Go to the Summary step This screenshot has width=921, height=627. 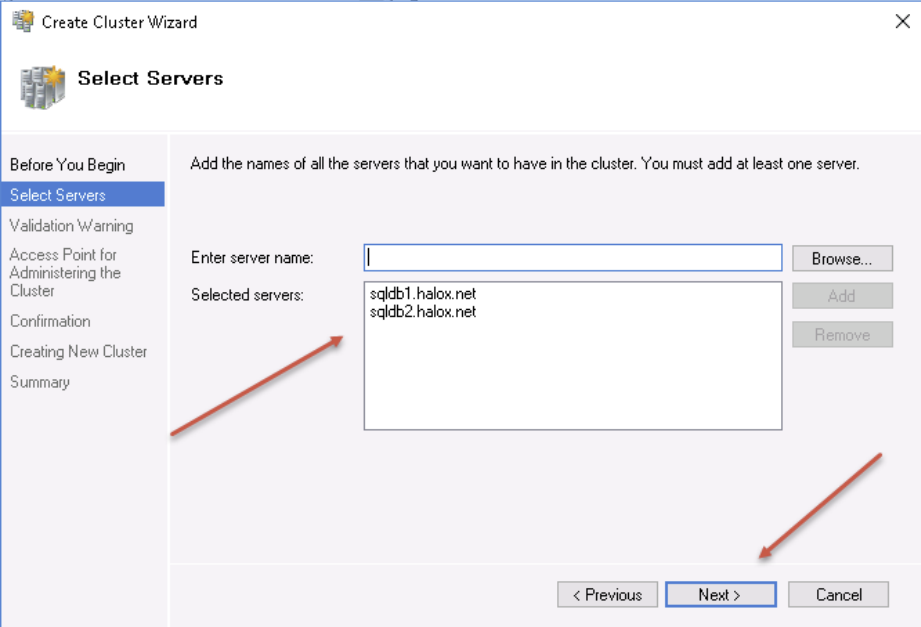click(40, 382)
